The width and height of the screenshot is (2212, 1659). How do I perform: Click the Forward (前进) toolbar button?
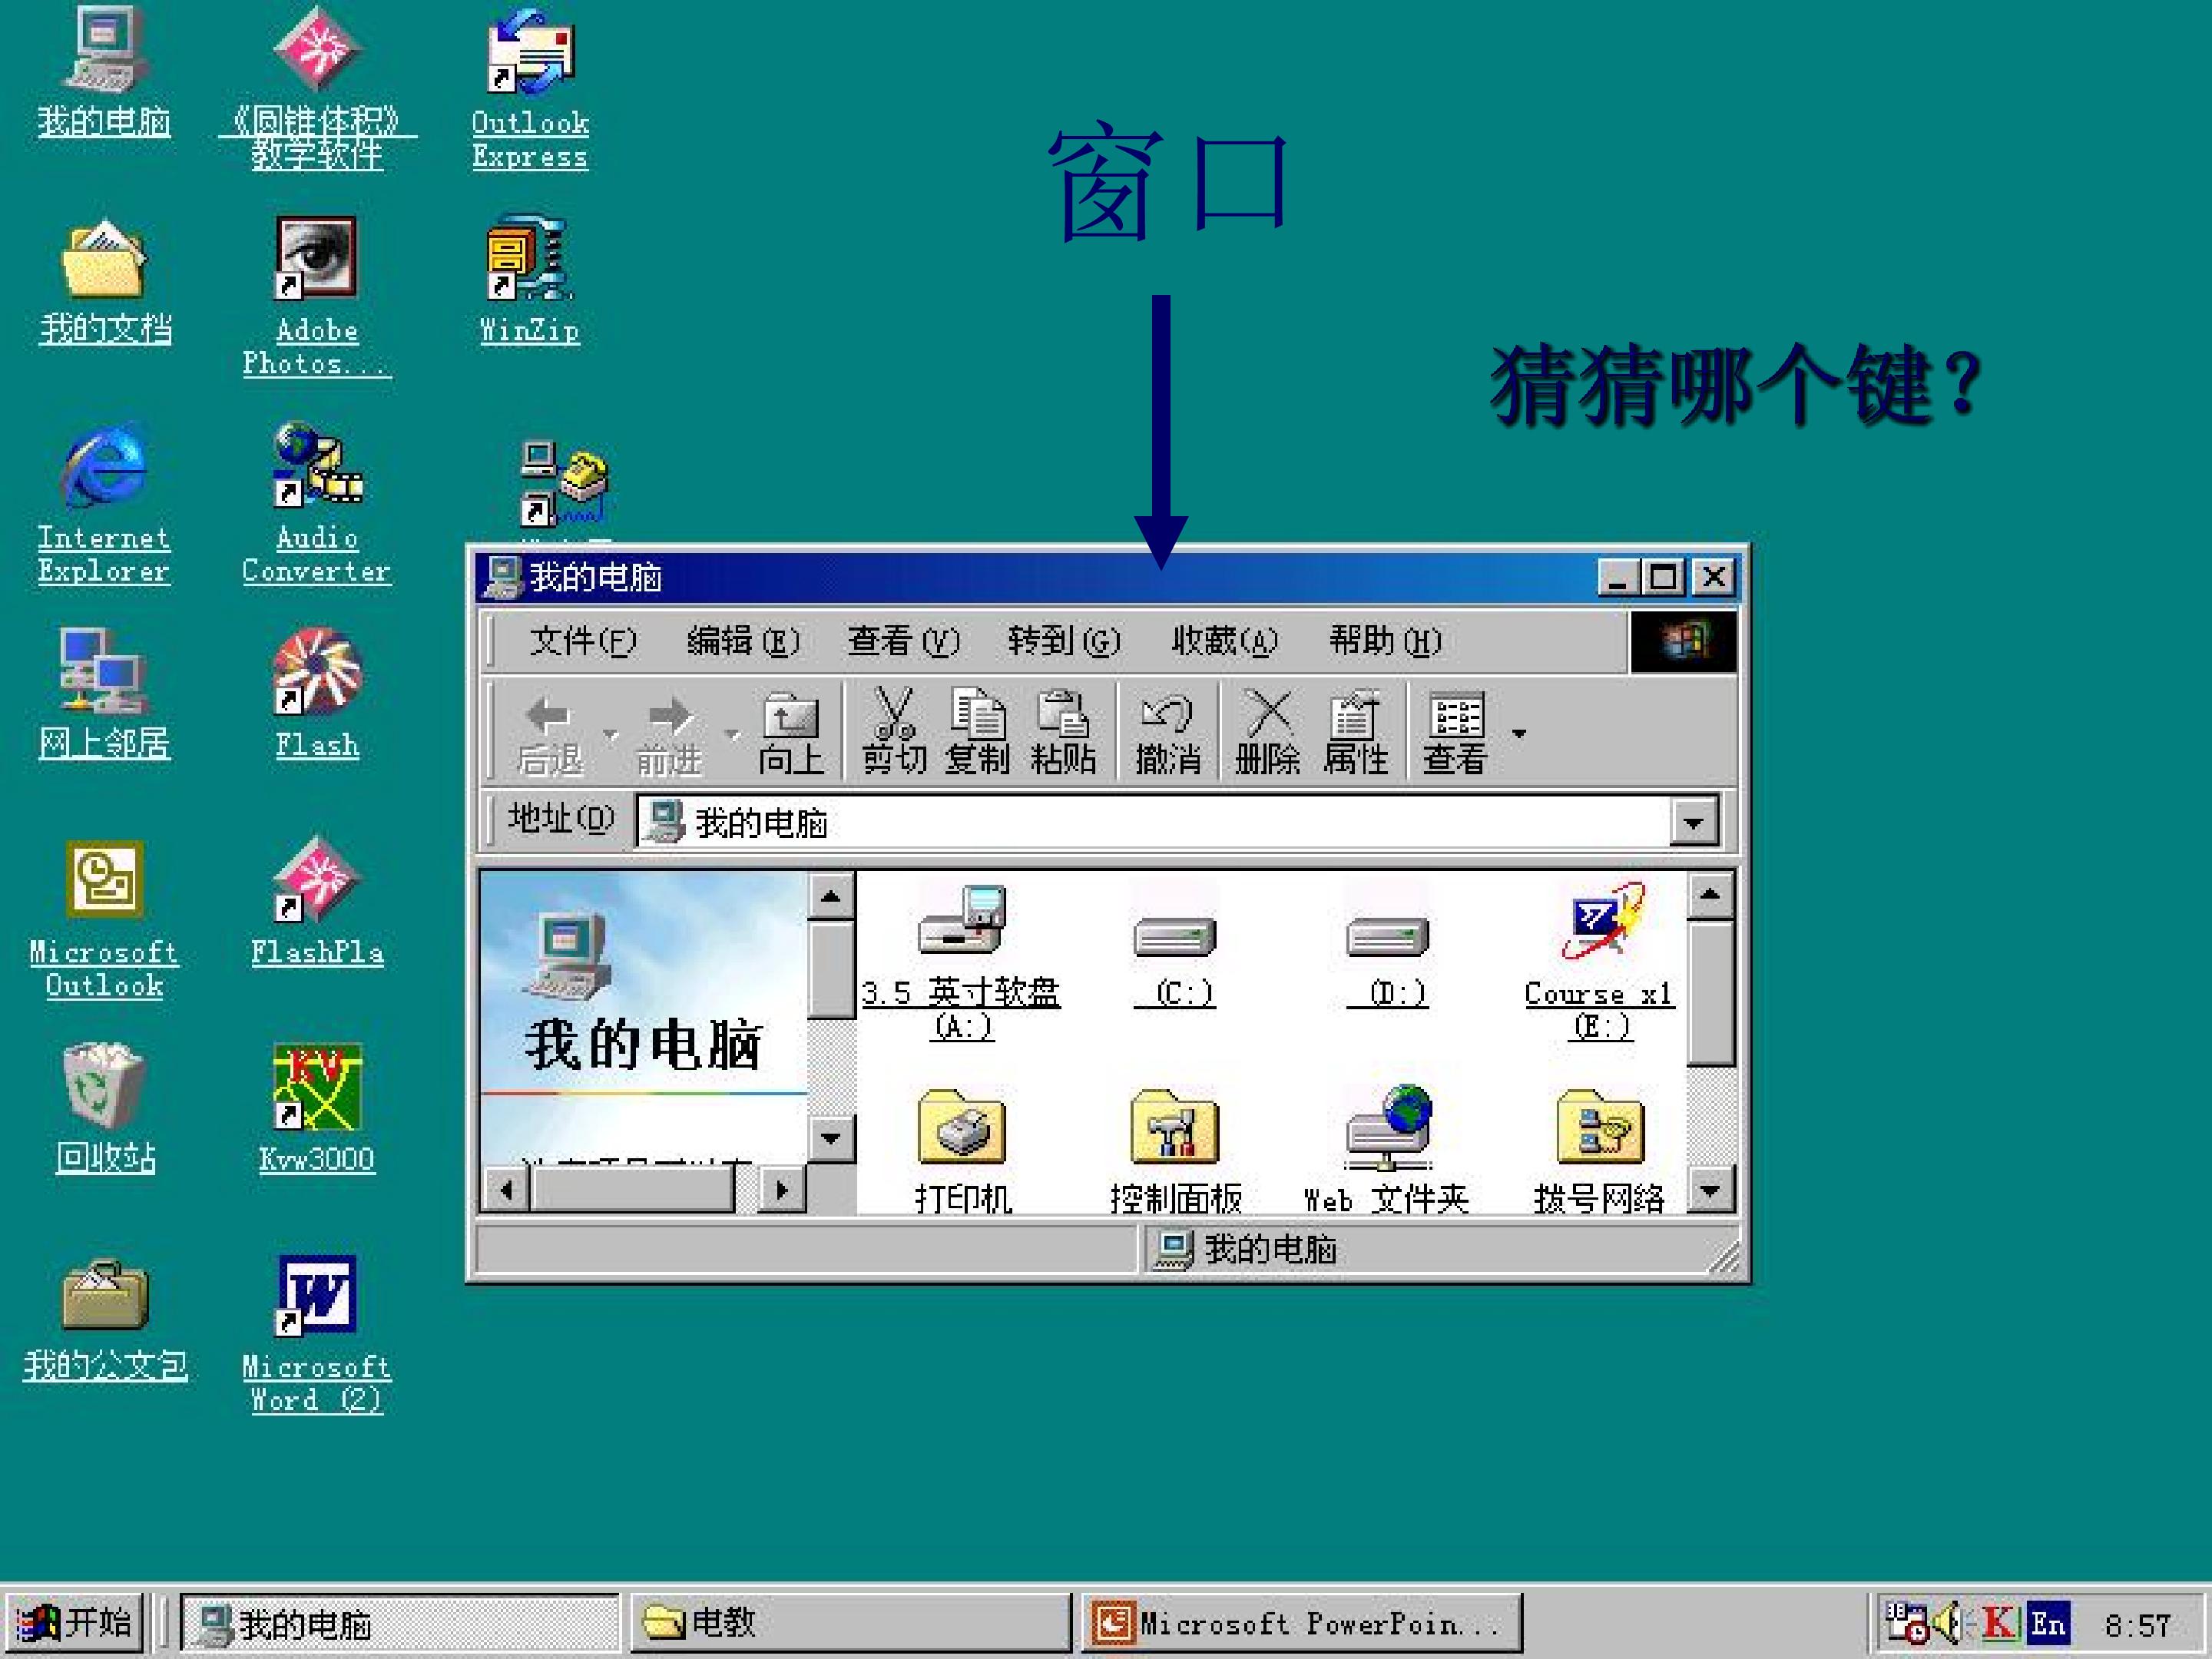[670, 734]
